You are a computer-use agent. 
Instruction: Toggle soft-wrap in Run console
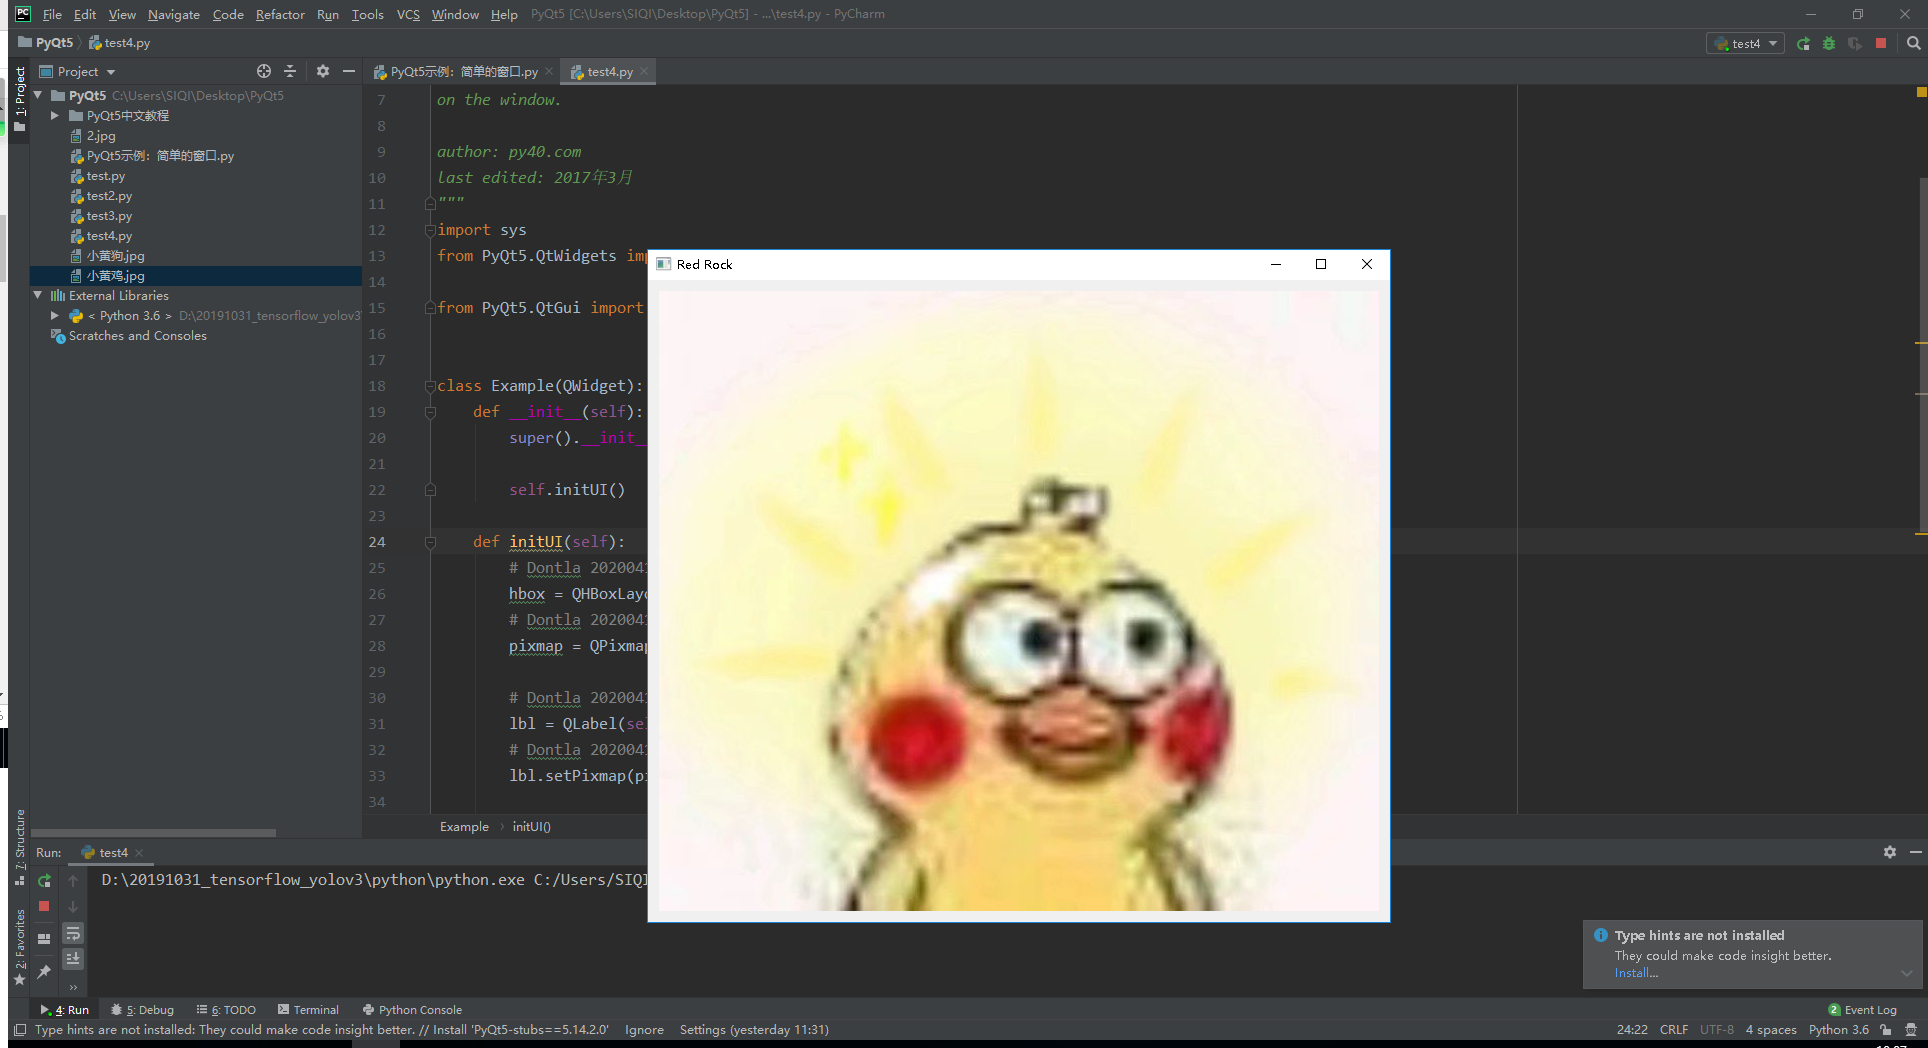click(x=73, y=933)
